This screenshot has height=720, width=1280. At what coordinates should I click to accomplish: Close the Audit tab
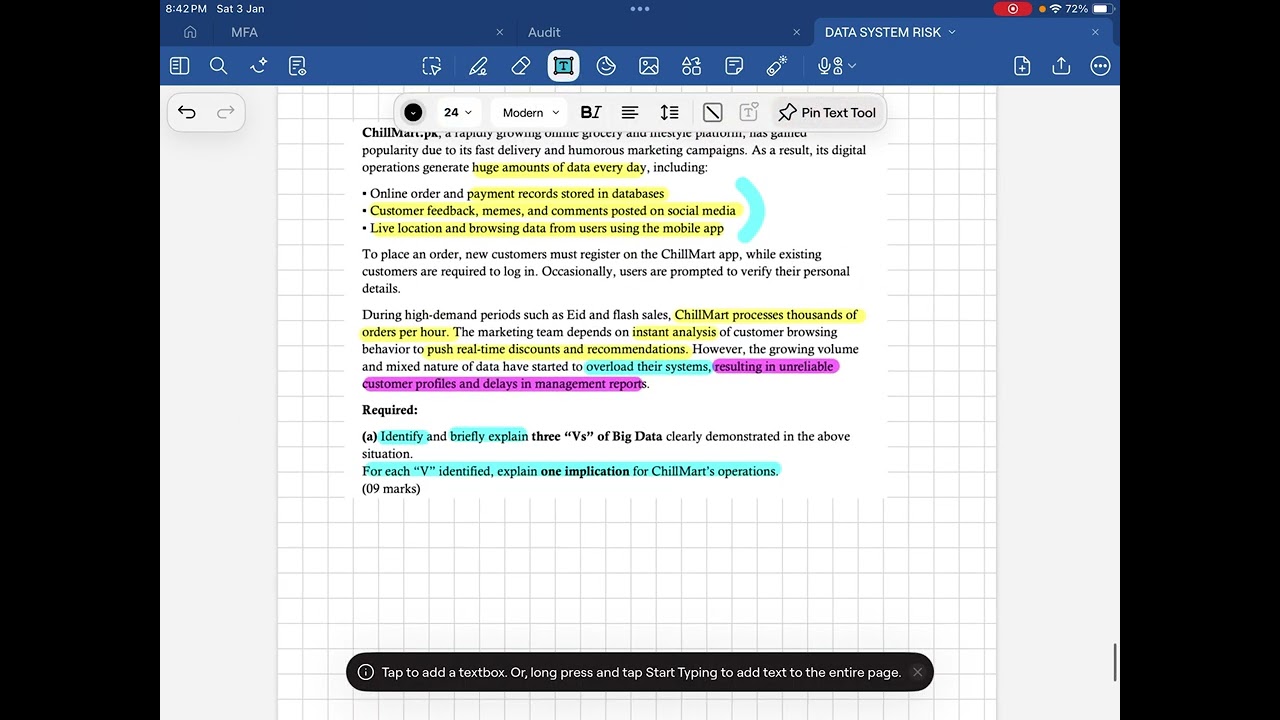click(796, 32)
